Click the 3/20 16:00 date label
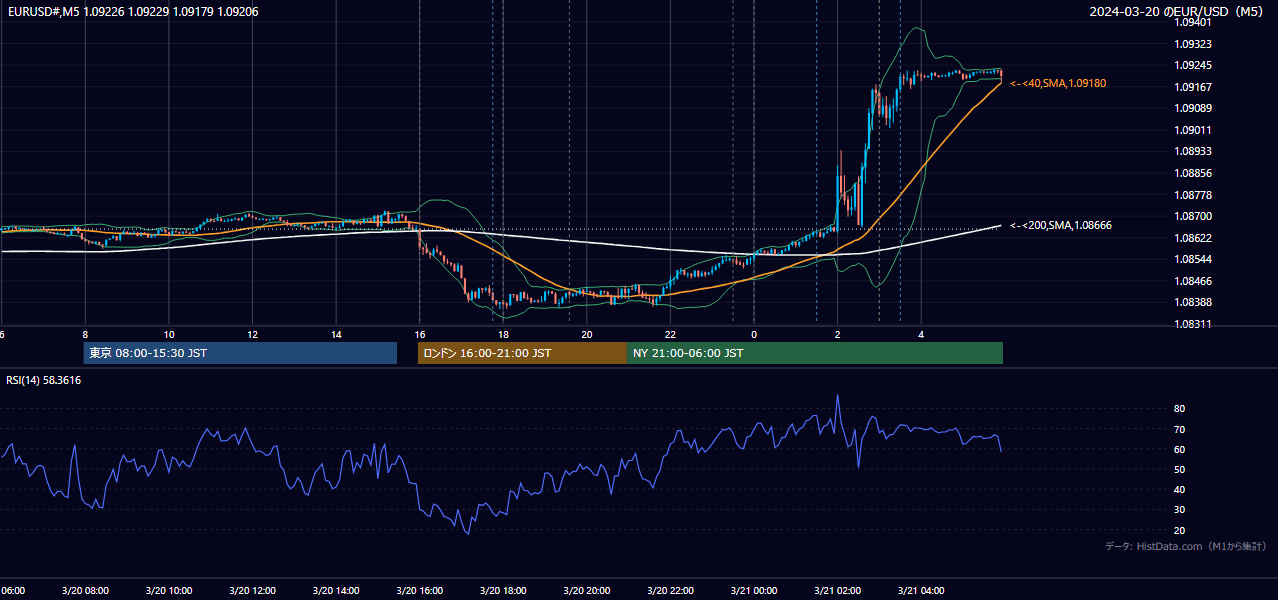 pos(419,590)
